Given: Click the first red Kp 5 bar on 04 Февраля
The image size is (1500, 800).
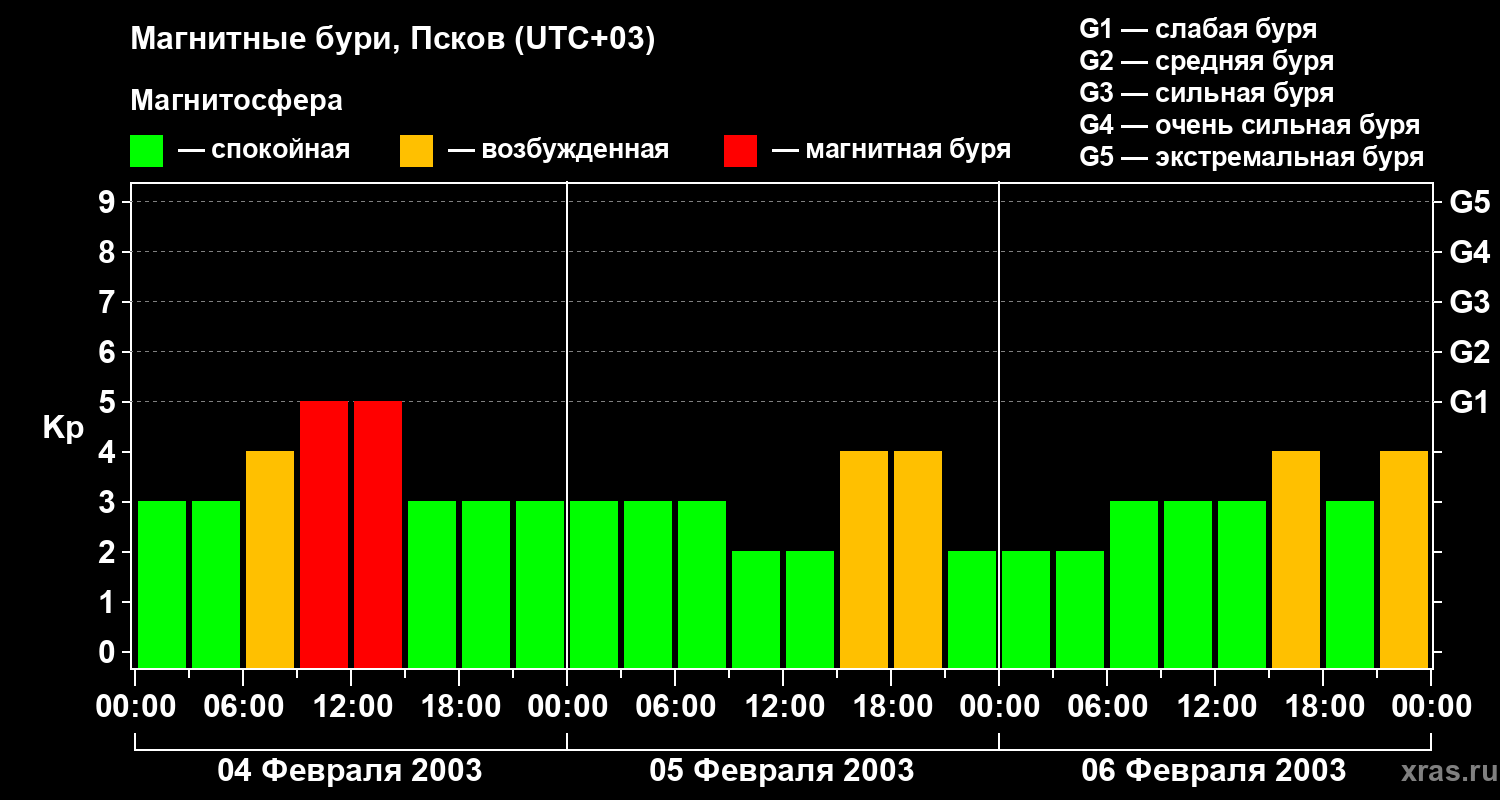Looking at the screenshot, I should 324,534.
